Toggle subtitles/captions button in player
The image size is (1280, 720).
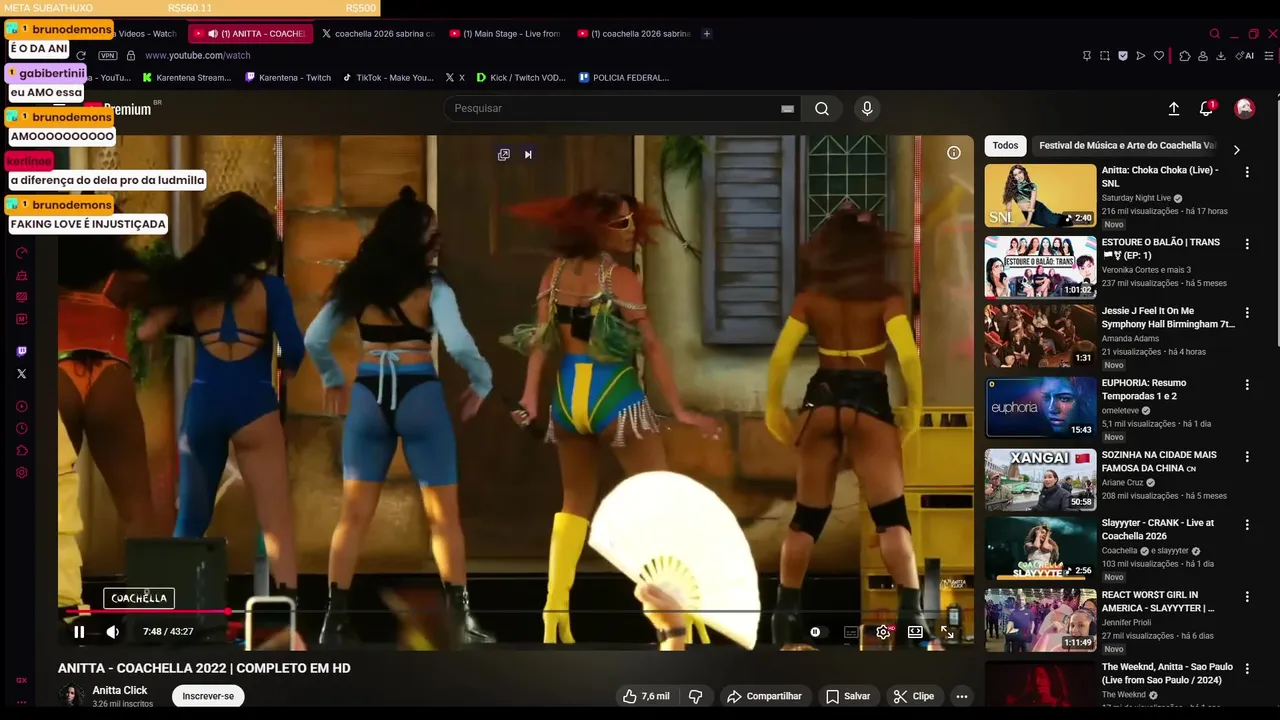pos(851,632)
